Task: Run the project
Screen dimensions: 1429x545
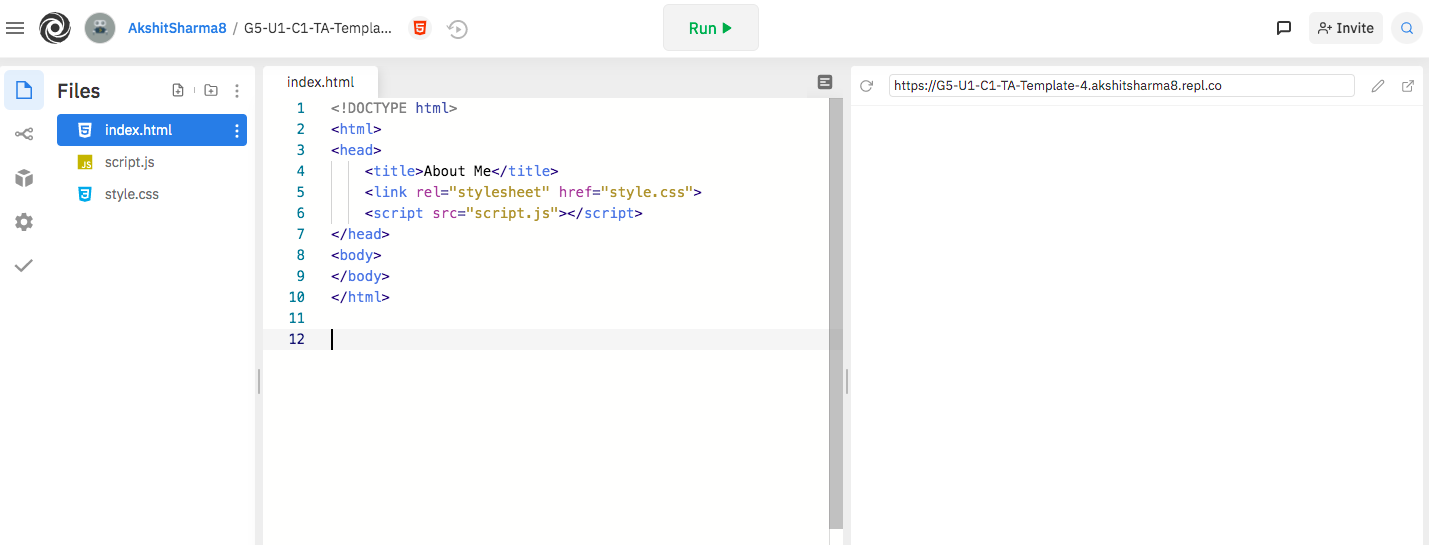Action: pyautogui.click(x=711, y=28)
